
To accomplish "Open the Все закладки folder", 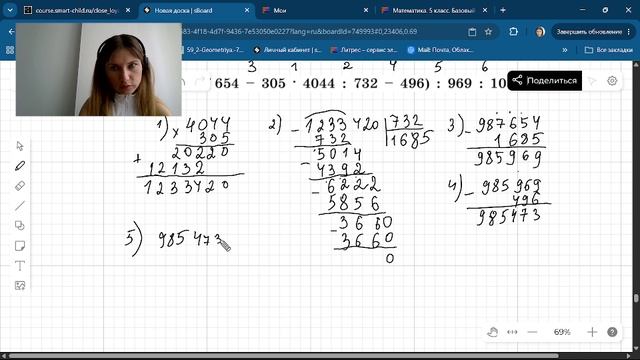I will point(609,50).
